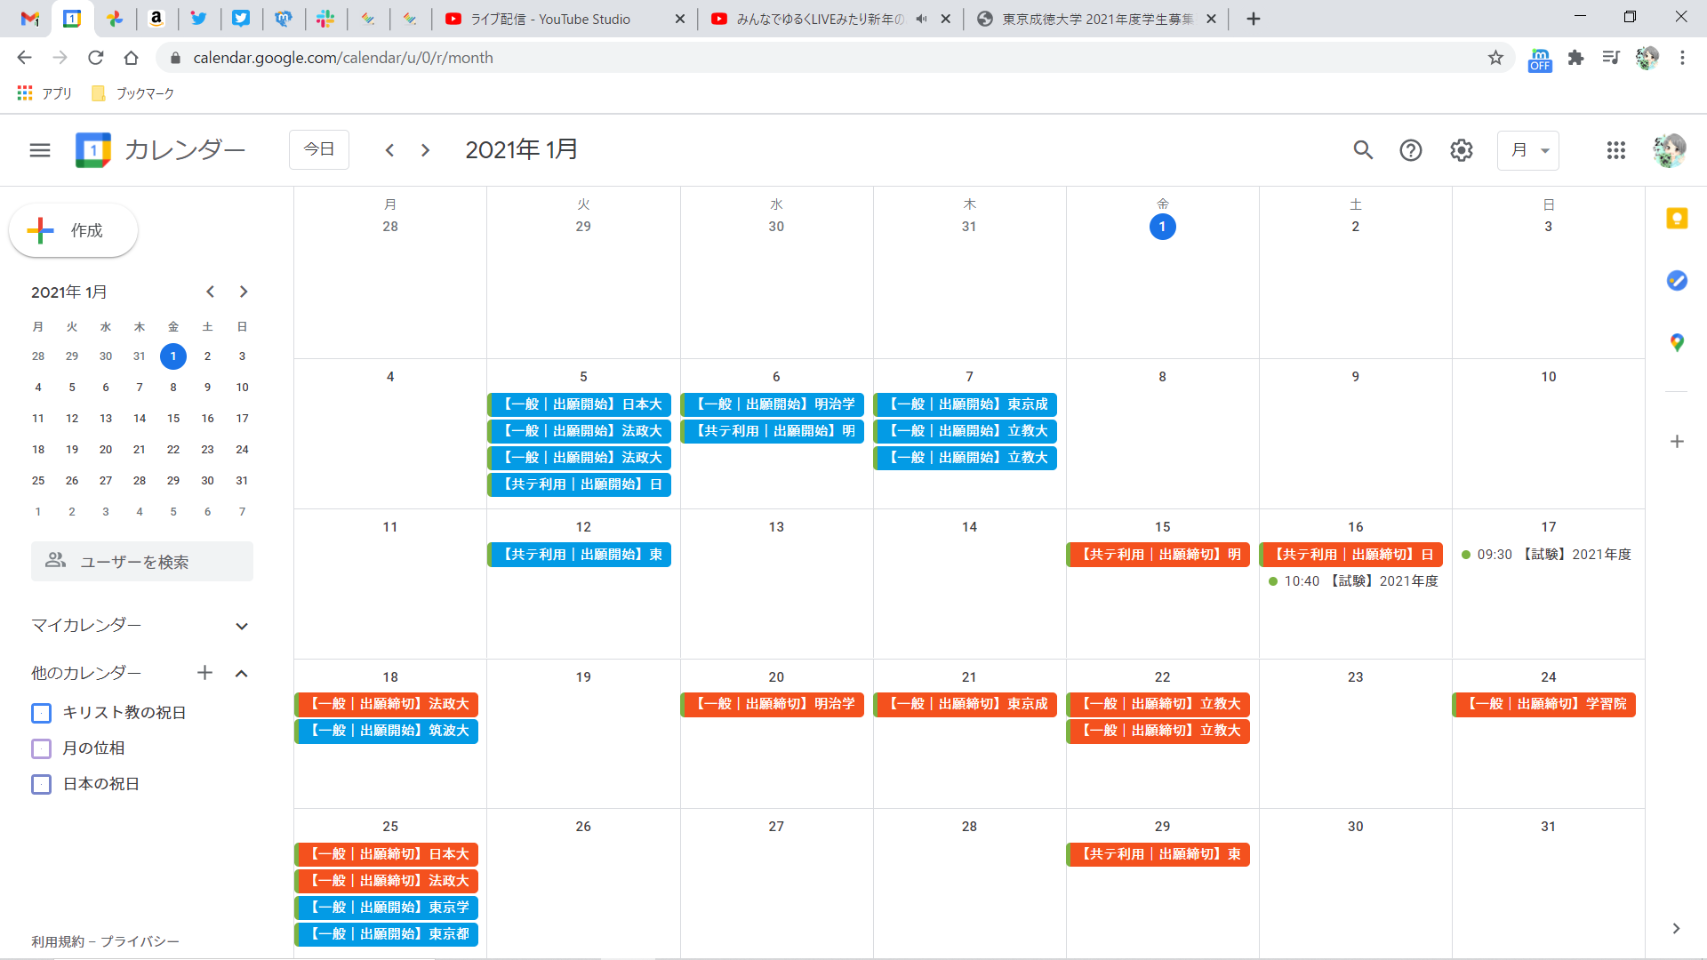
Task: Check the 日本の祝日 calendar checkbox
Action: (x=42, y=784)
